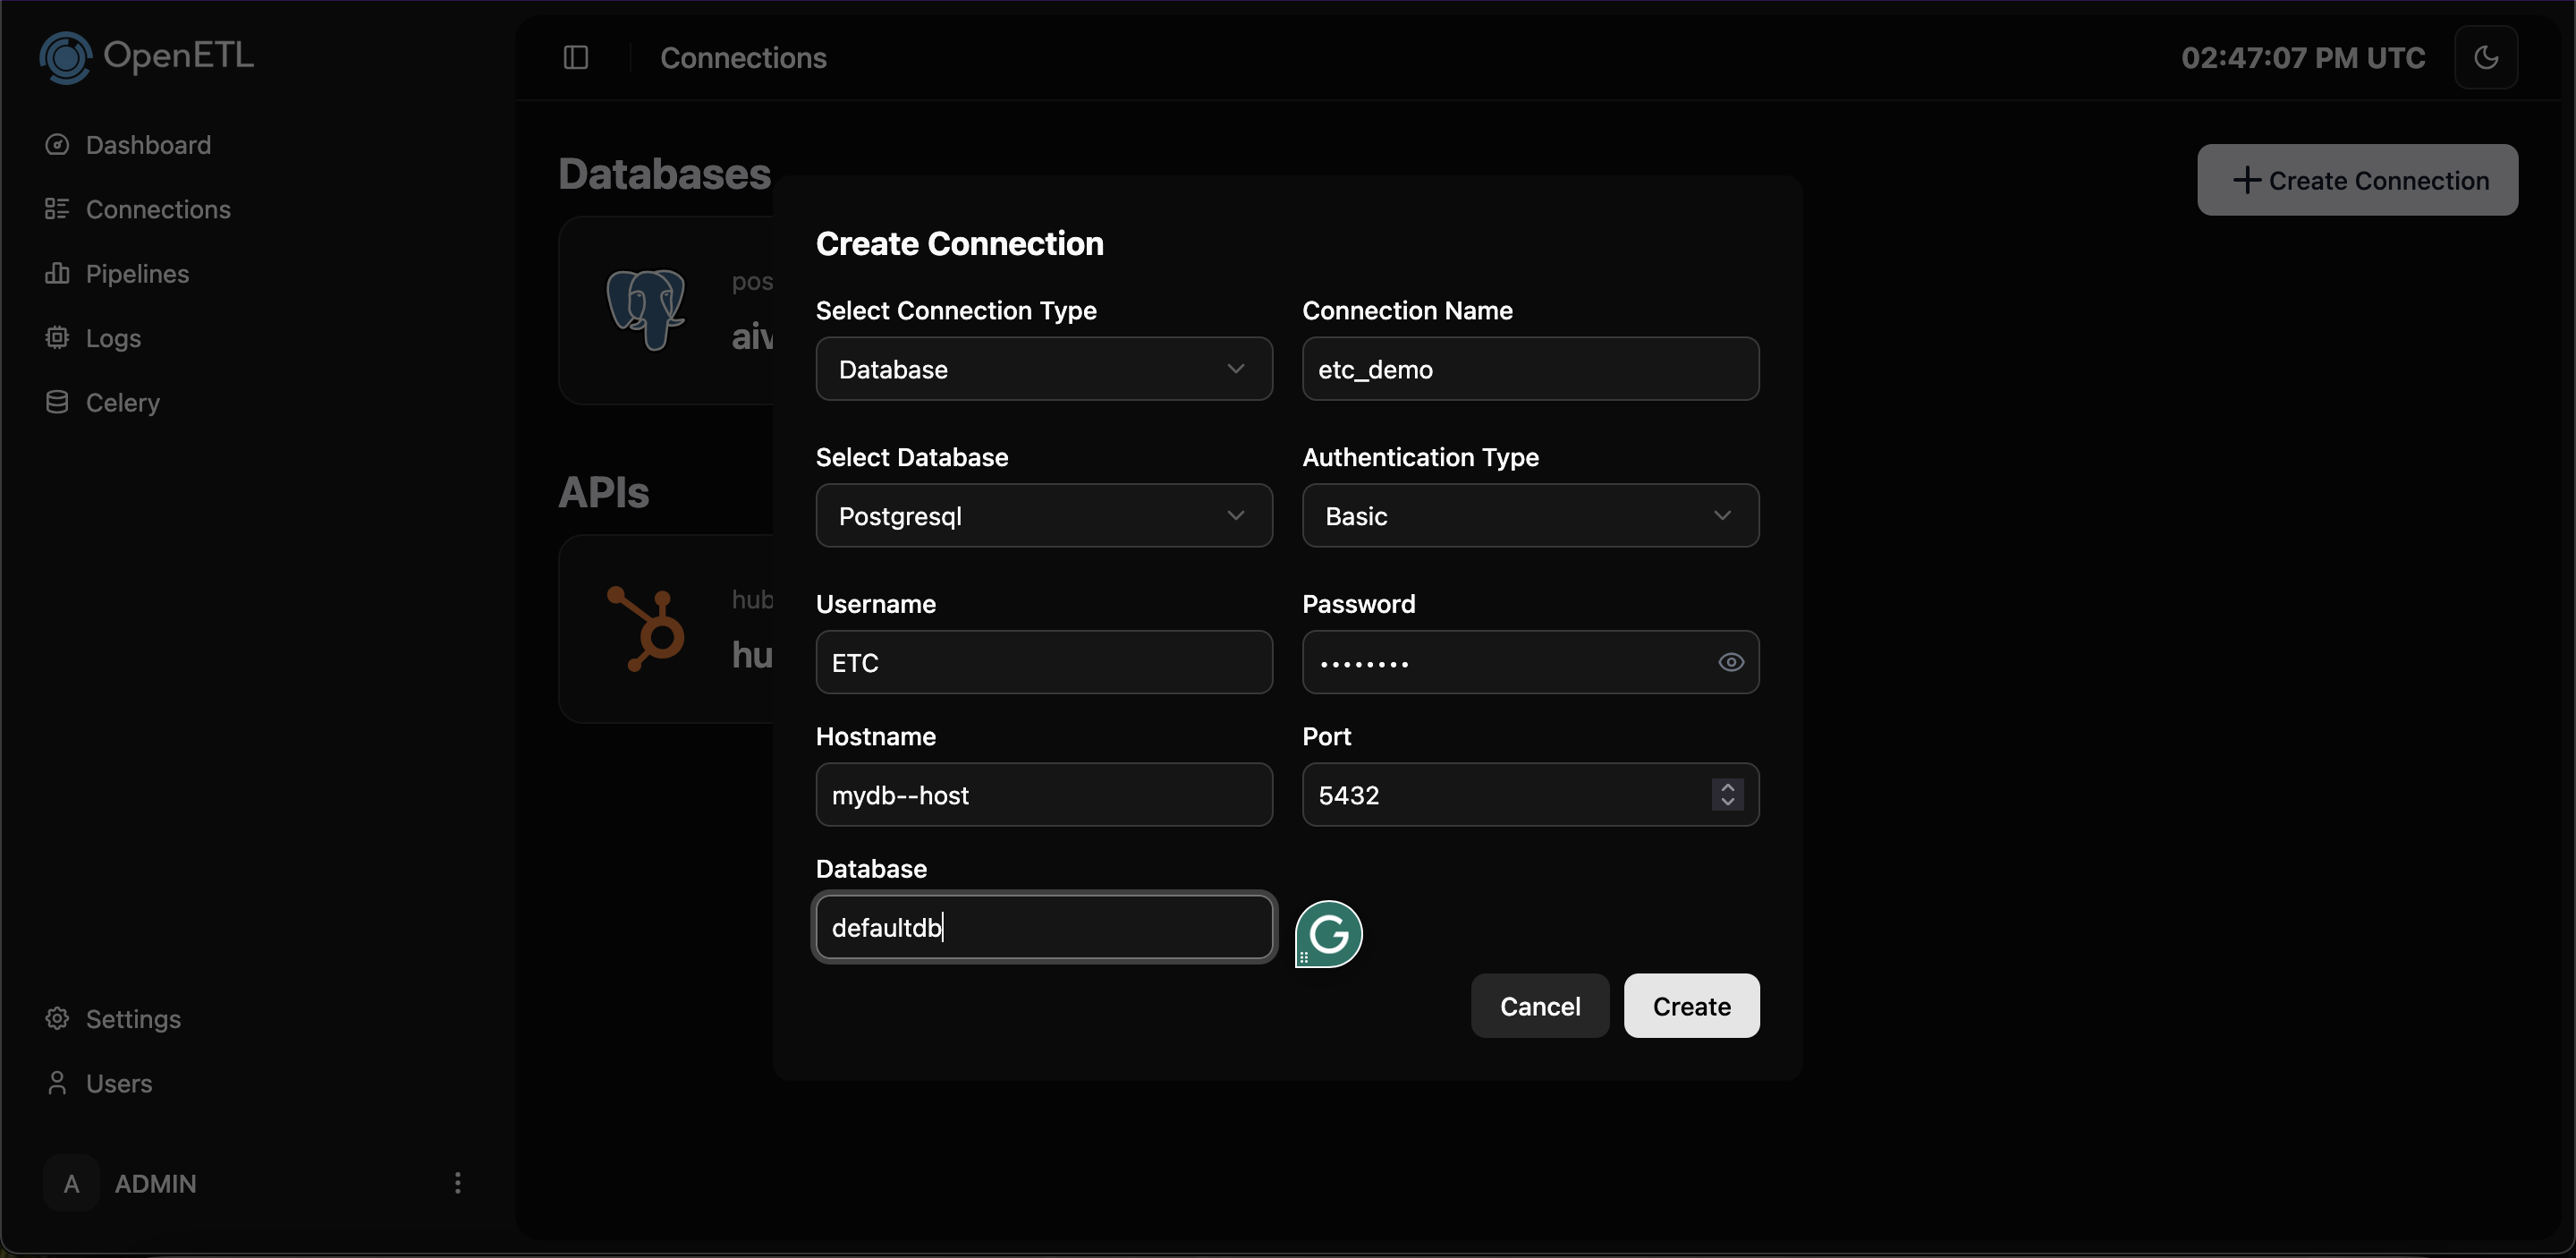The width and height of the screenshot is (2576, 1258).
Task: Click the OpenETL logo icon
Action: point(65,57)
